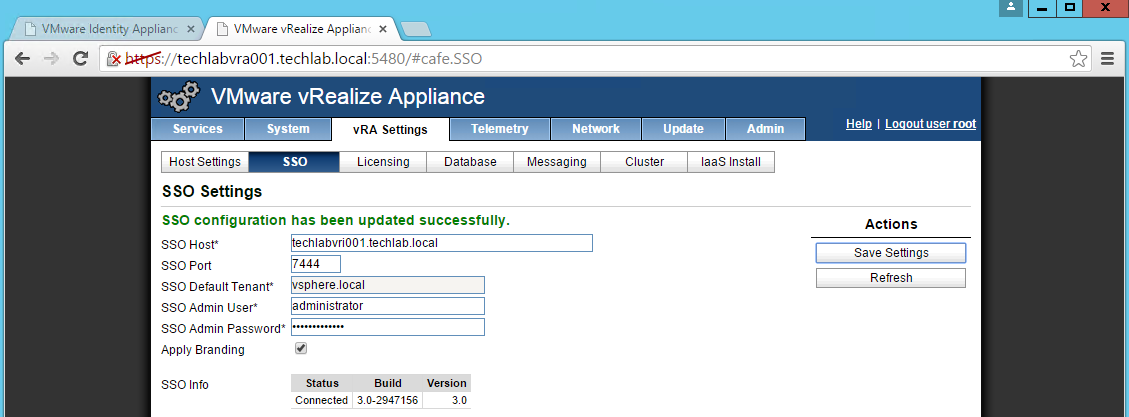Go back using browser back arrow
Viewport: 1129px width, 417px height.
(22, 59)
